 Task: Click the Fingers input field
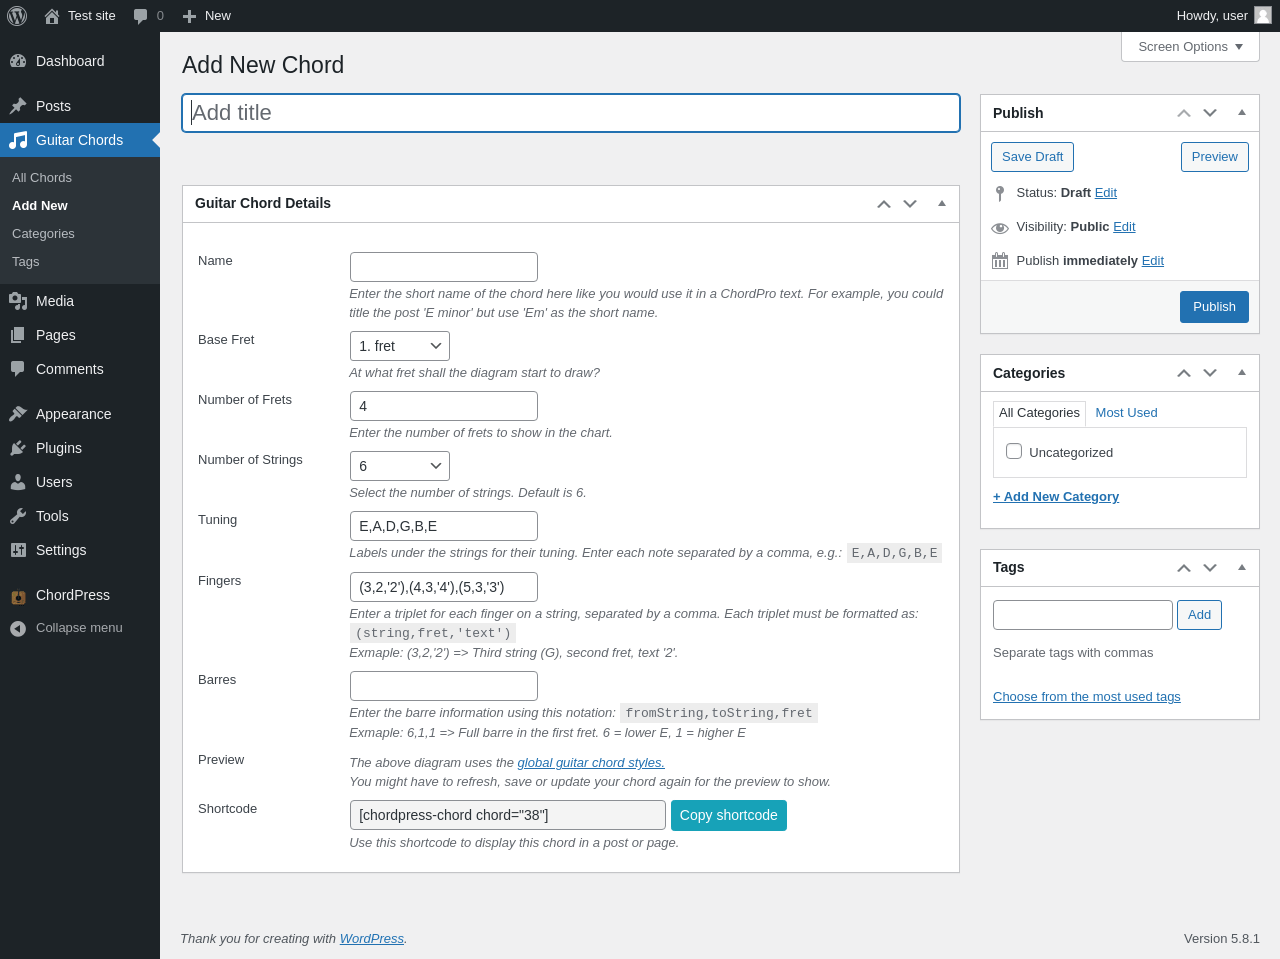(x=444, y=587)
